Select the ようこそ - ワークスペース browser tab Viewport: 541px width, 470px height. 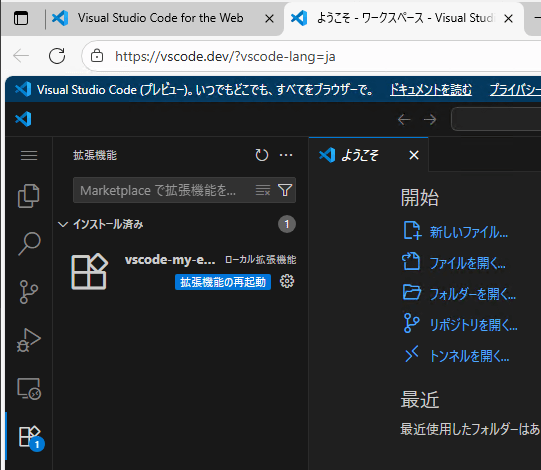(404, 18)
